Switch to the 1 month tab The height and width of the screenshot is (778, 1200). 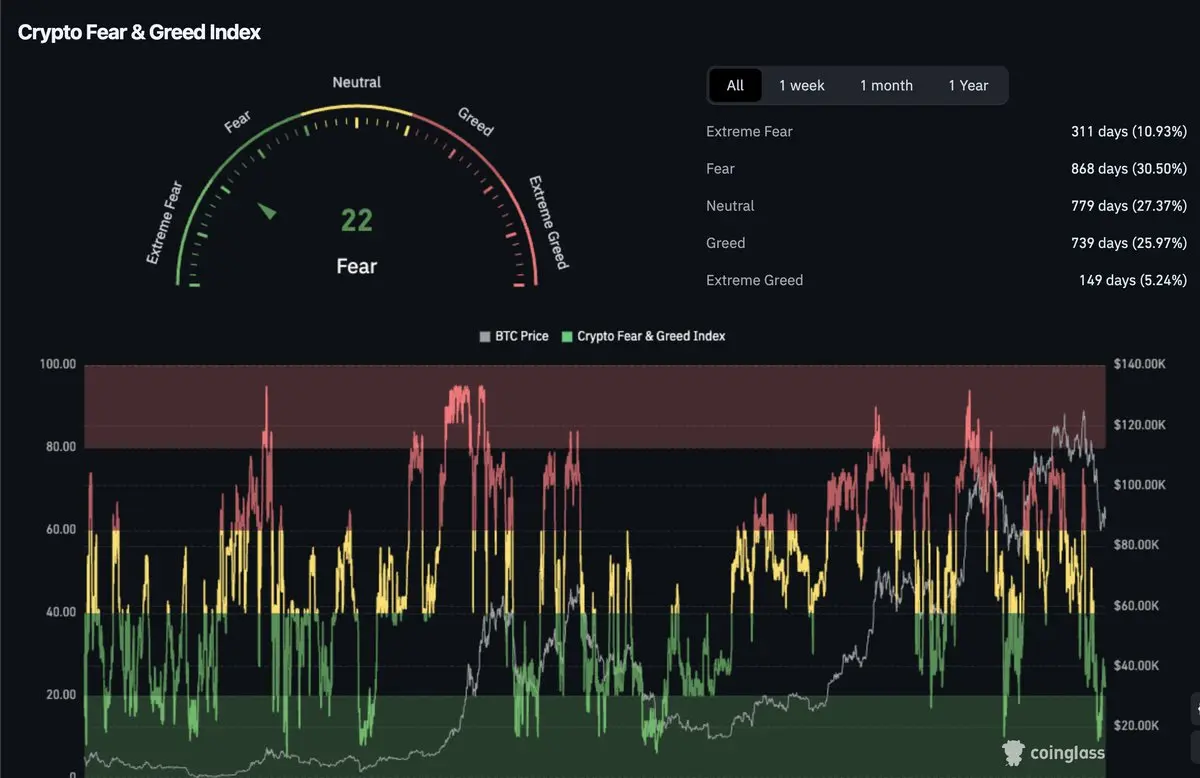click(886, 86)
